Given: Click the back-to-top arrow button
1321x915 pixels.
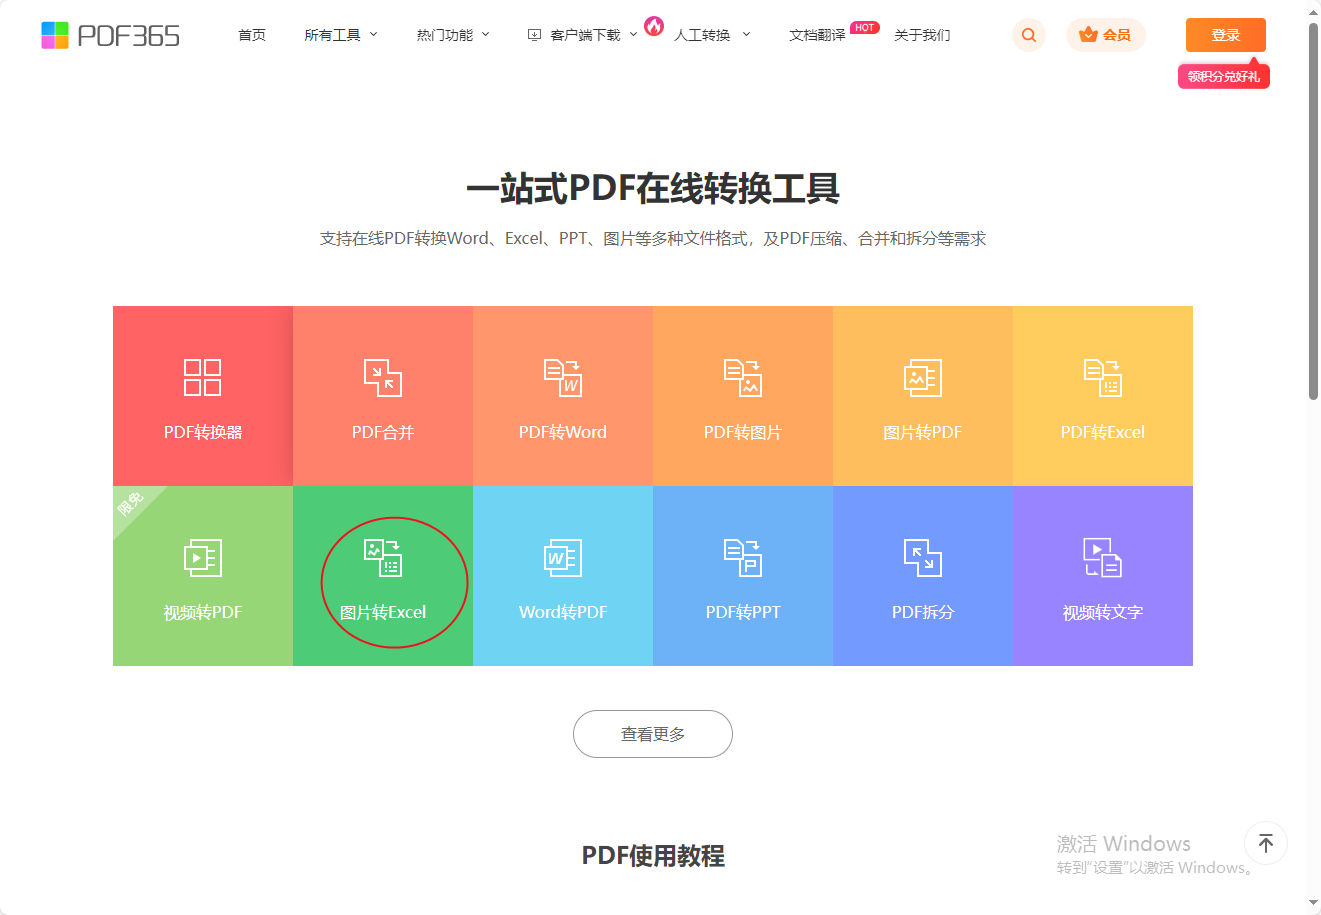Looking at the screenshot, I should 1266,843.
